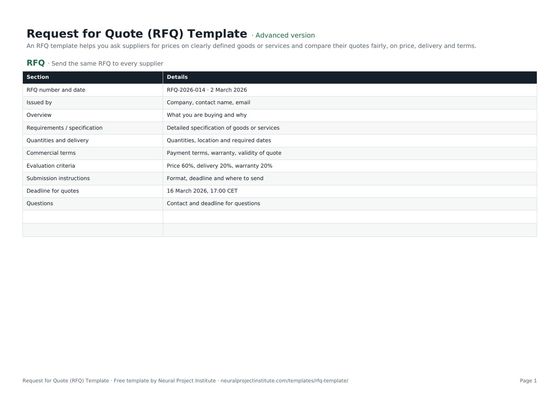Click the 'Page 1' footer label
Screen dimensions: 560x396
point(528,381)
